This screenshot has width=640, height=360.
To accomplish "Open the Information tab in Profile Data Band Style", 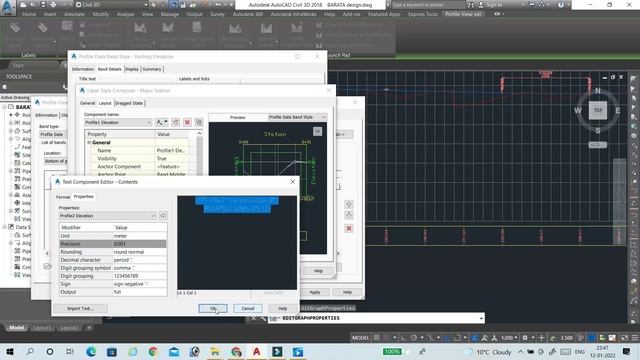I will 83,69.
